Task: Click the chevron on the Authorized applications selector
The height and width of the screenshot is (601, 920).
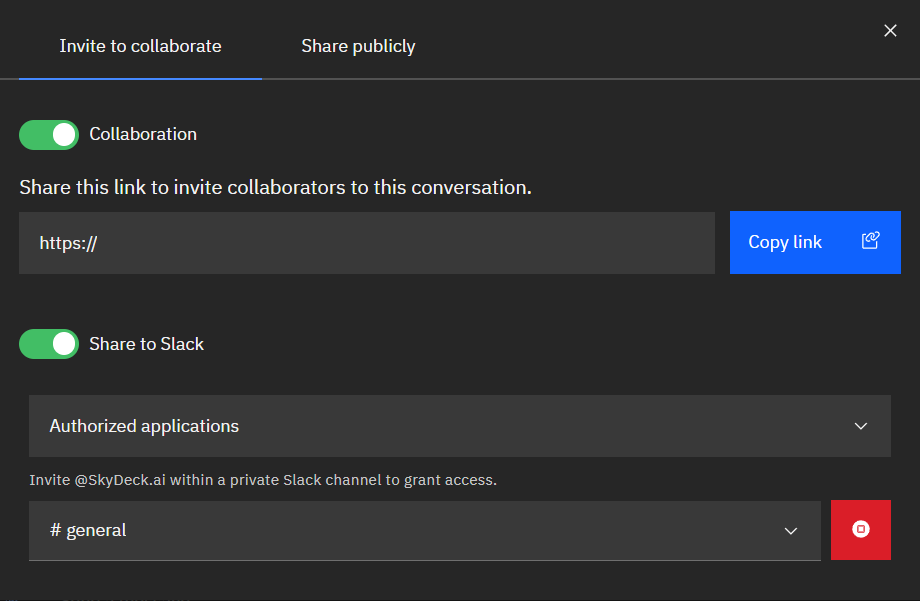Action: [x=861, y=425]
